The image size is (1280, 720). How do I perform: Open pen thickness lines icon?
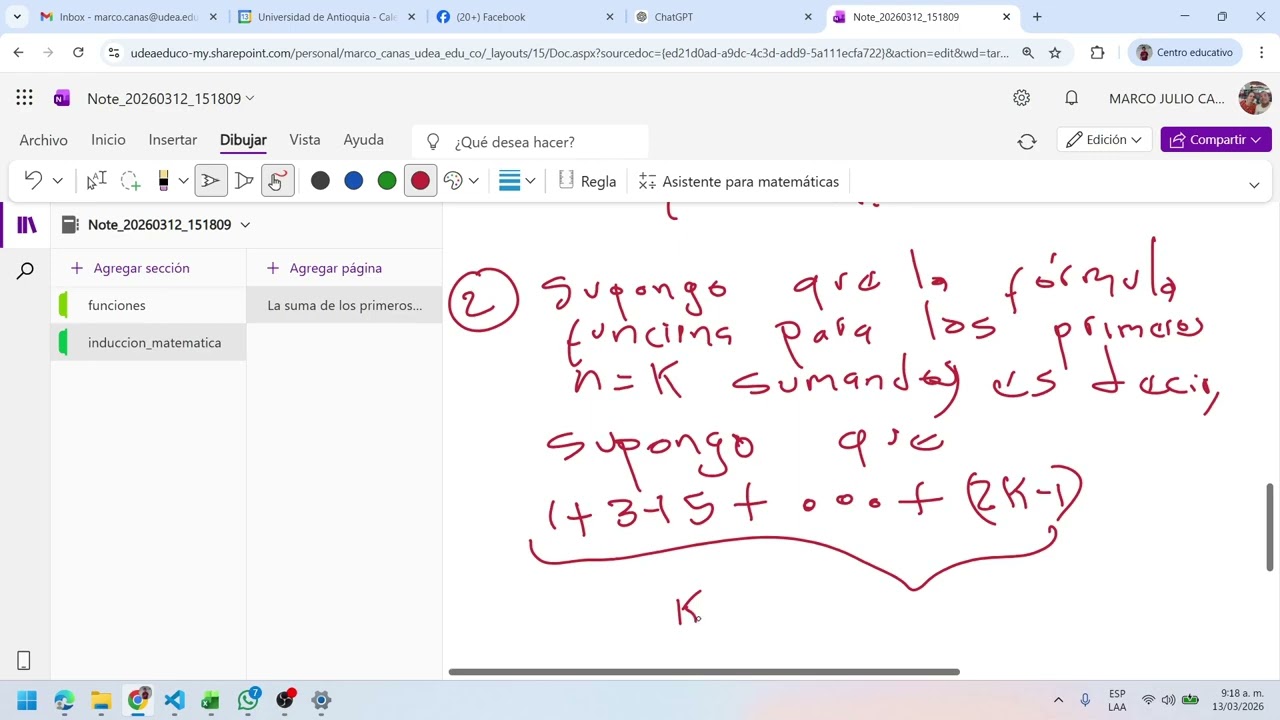[x=509, y=181]
